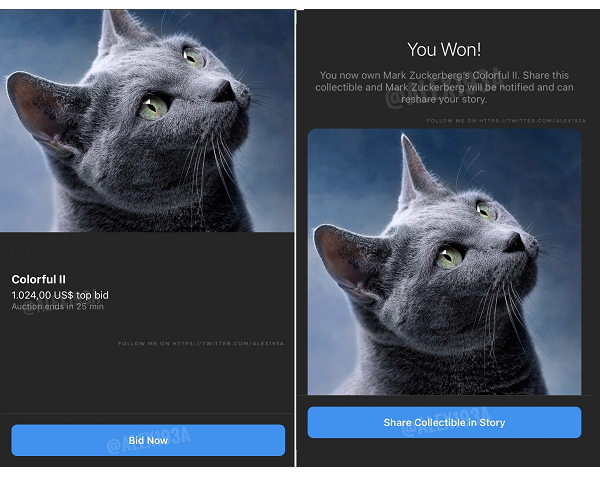The width and height of the screenshot is (601, 479).
Task: Select the Colorful II title
Action: click(x=39, y=279)
